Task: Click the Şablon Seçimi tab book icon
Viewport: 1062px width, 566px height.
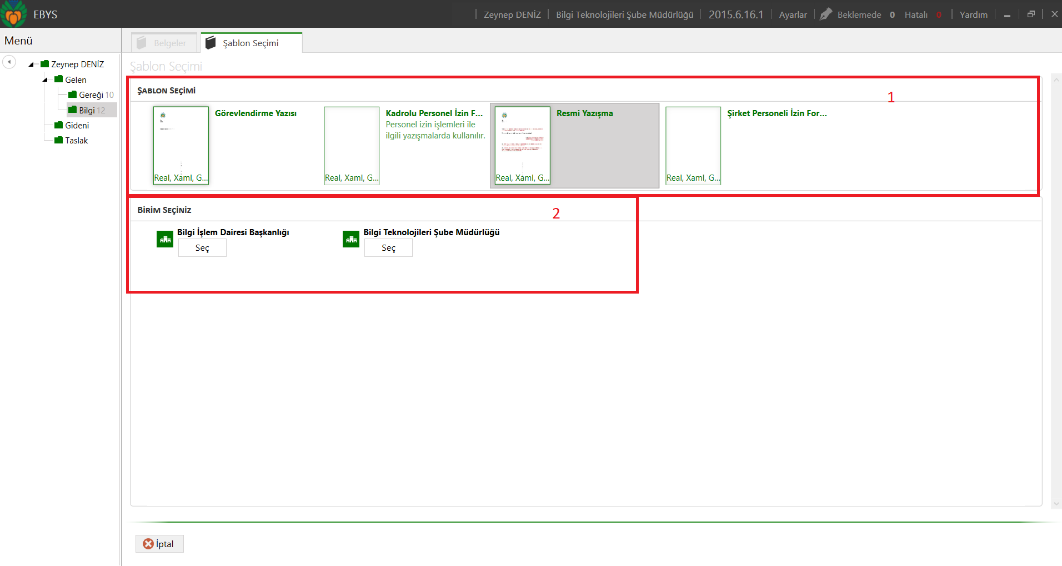Action: [x=211, y=43]
